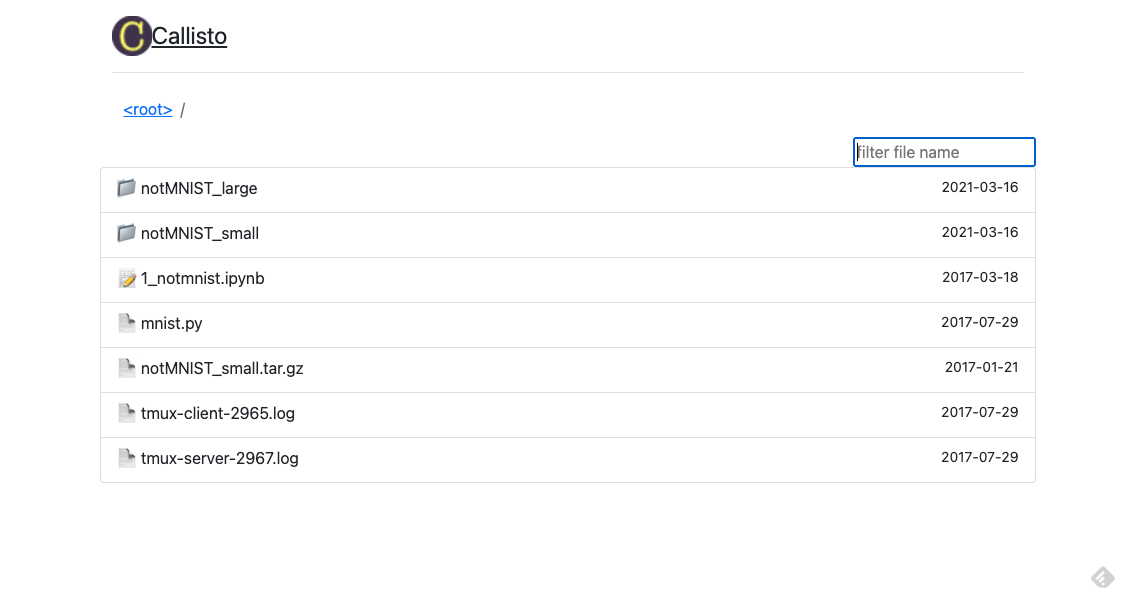Screen dimensions: 1135x609
Task: Click the tmux-server-2967.log file icon
Action: click(126, 458)
